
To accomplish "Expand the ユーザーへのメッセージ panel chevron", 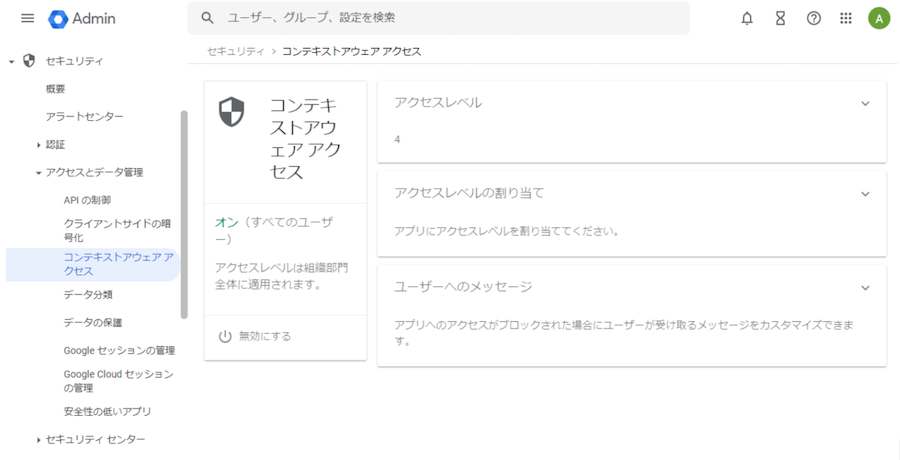I will [865, 288].
